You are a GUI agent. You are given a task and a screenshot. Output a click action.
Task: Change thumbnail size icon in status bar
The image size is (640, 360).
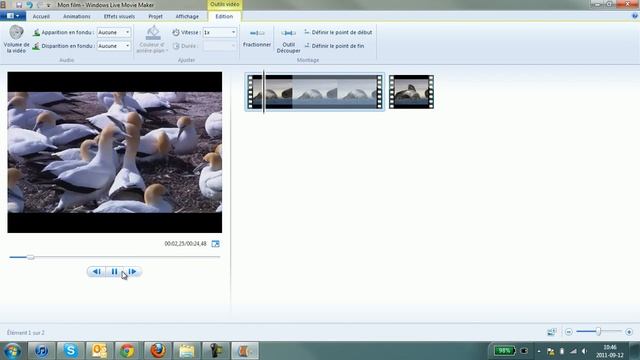[x=551, y=332]
